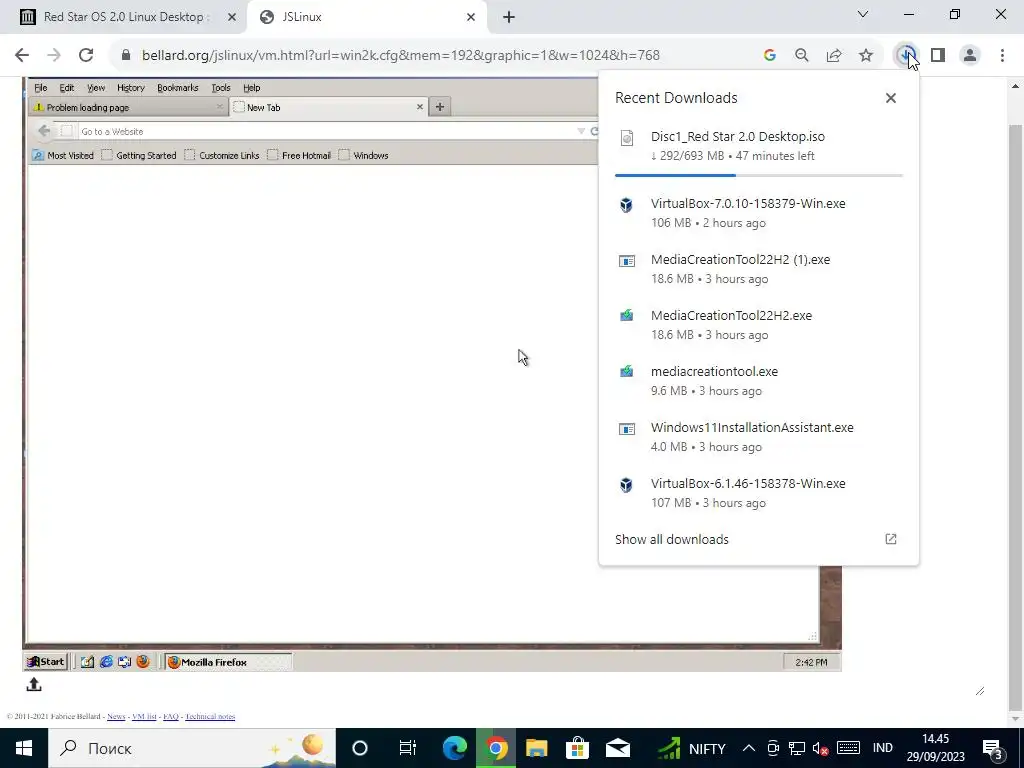The image size is (1024, 768).
Task: Close the JSLinux tab
Action: tap(471, 18)
